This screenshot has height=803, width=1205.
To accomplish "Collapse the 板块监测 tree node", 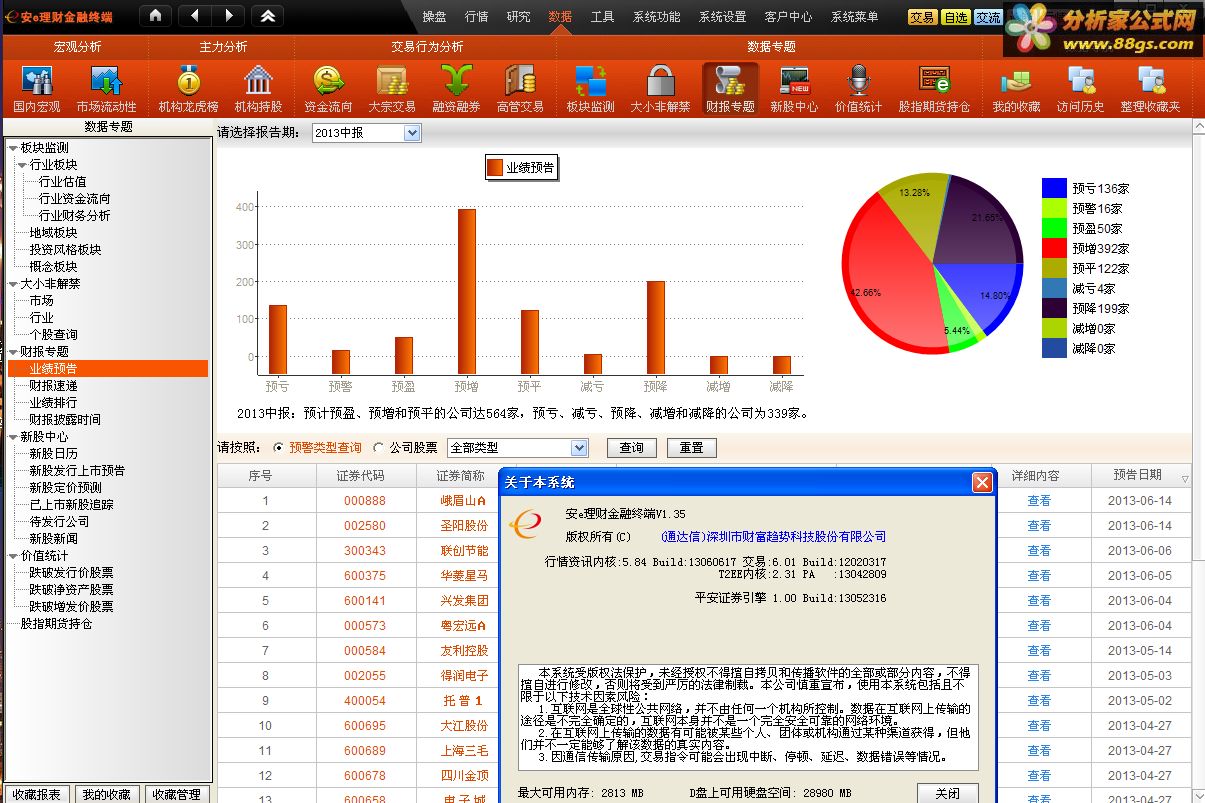I will 13,148.
